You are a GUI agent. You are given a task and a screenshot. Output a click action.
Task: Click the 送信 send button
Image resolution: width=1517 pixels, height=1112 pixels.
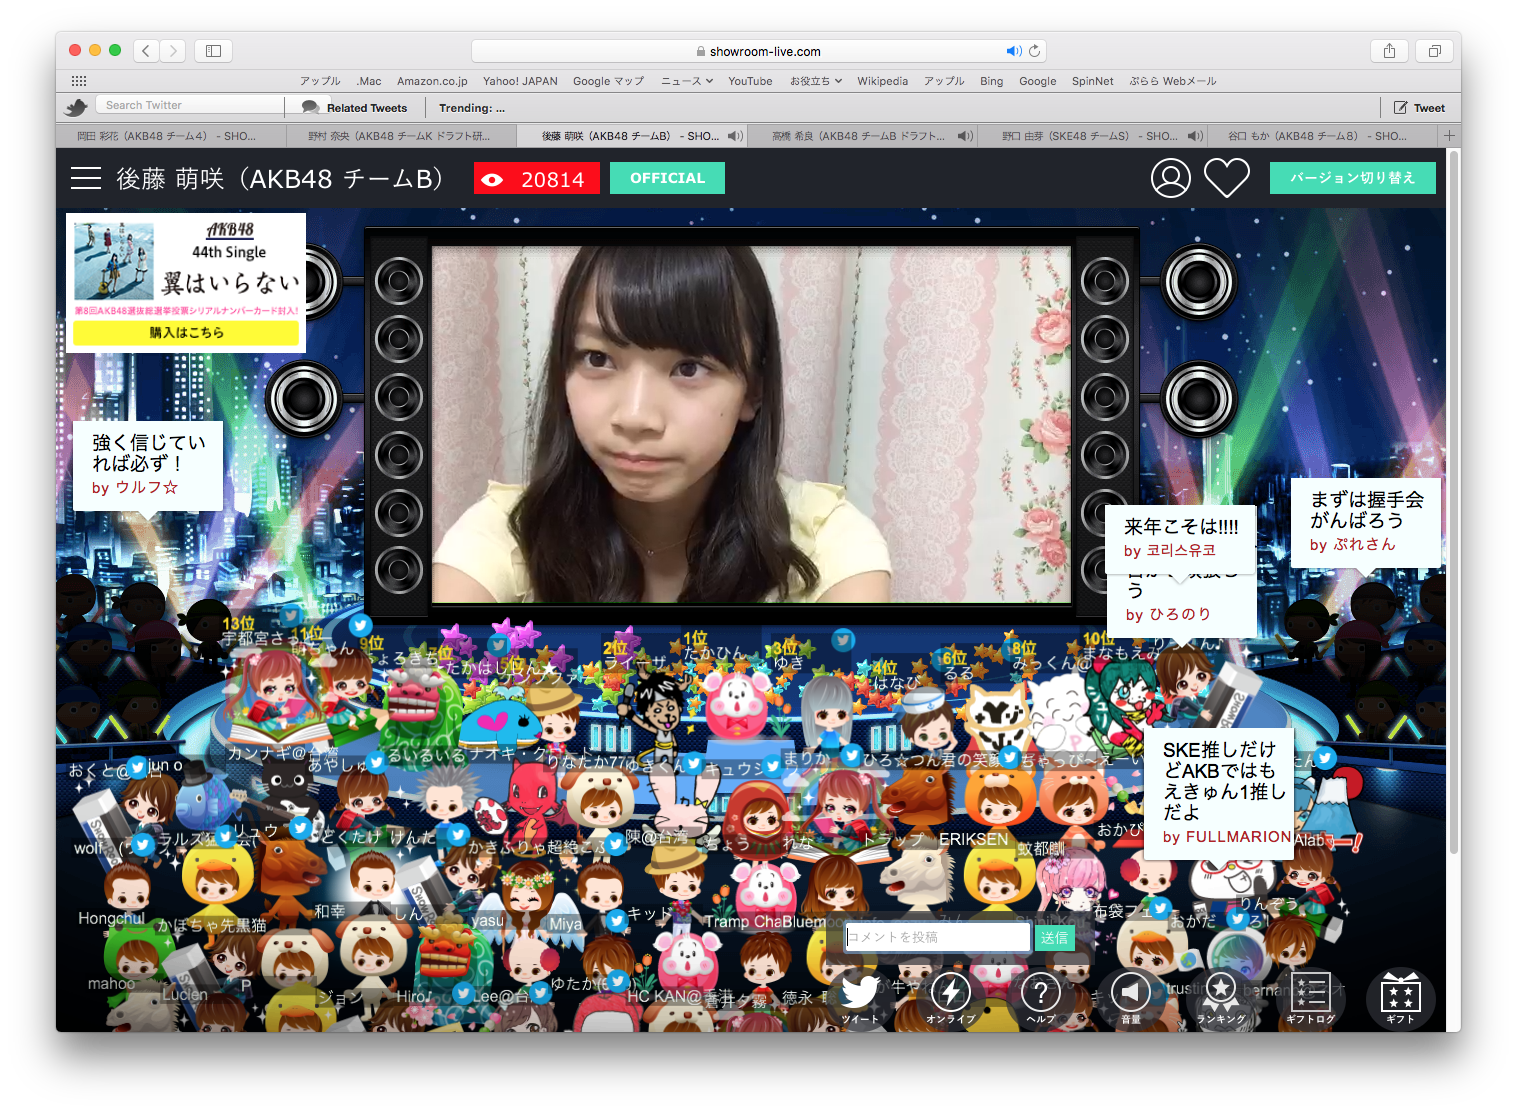1054,937
